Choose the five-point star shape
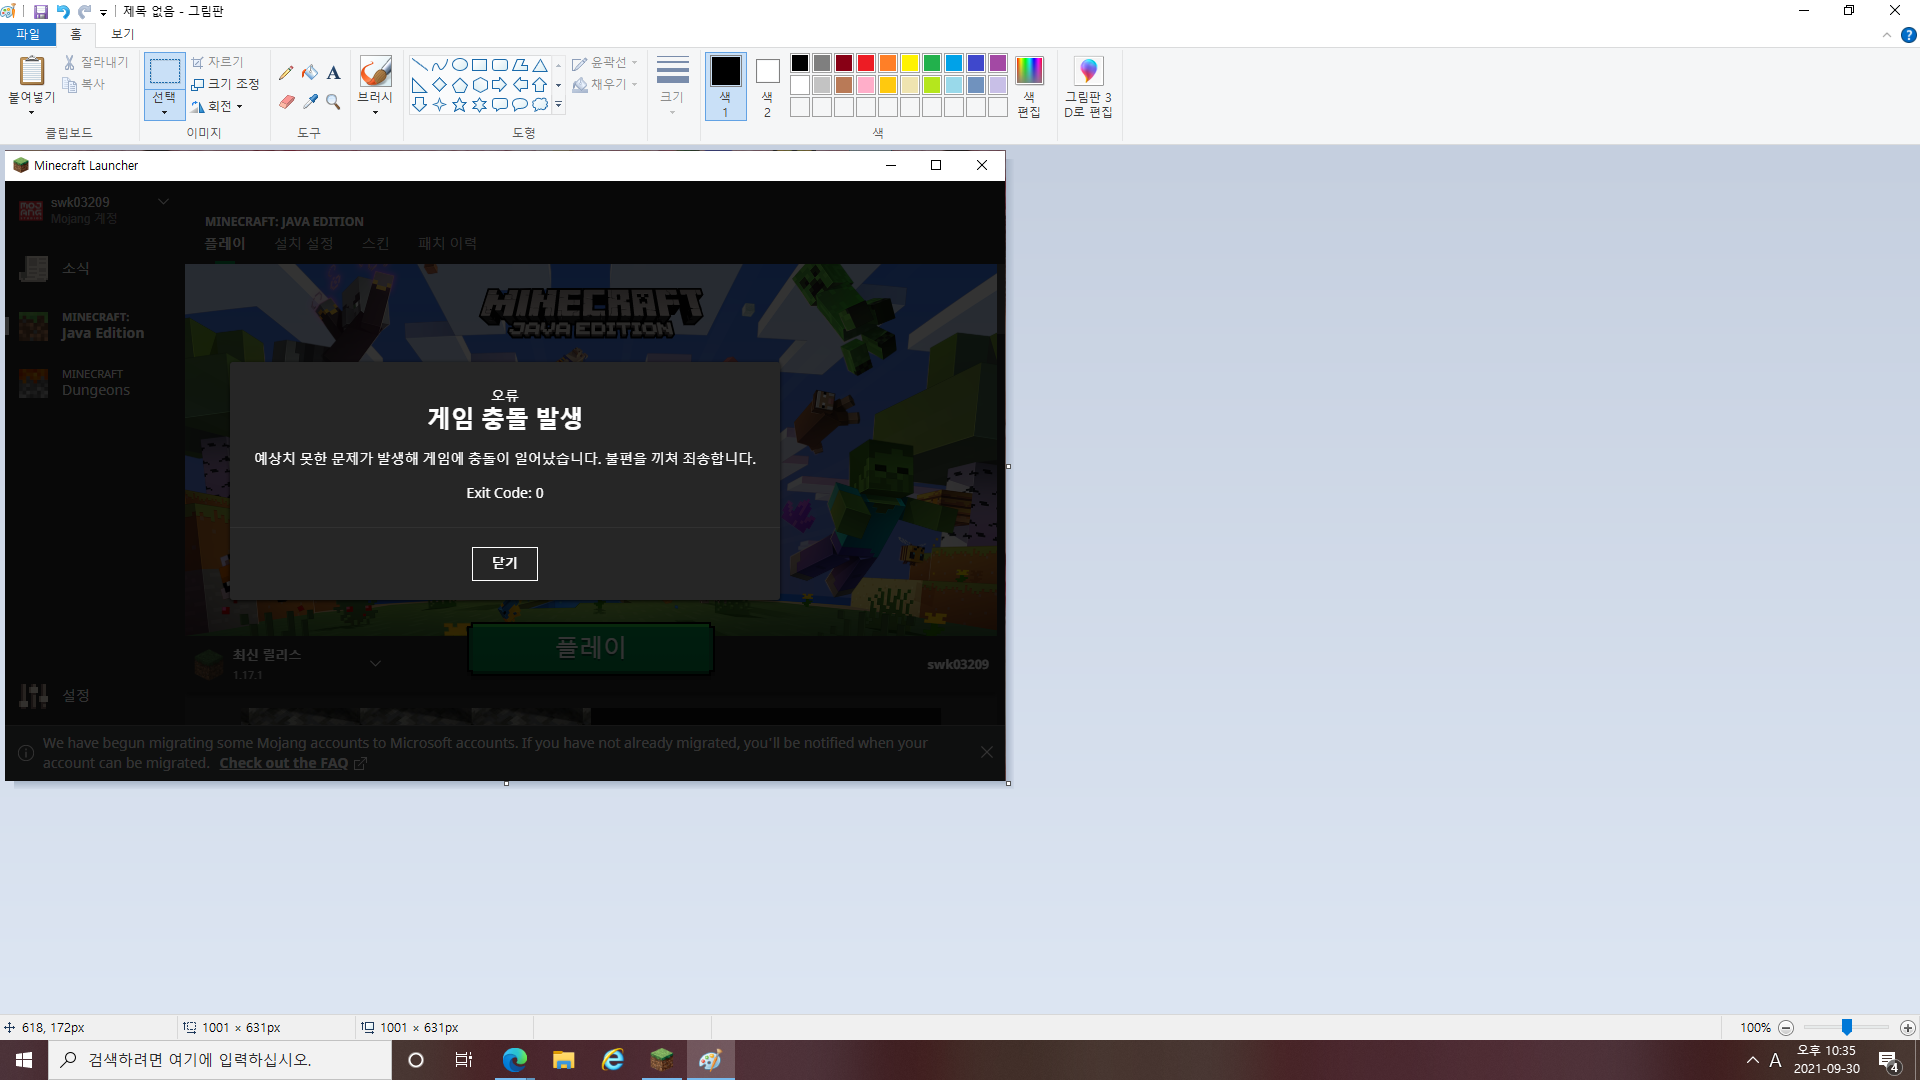Image resolution: width=1920 pixels, height=1080 pixels. click(459, 104)
